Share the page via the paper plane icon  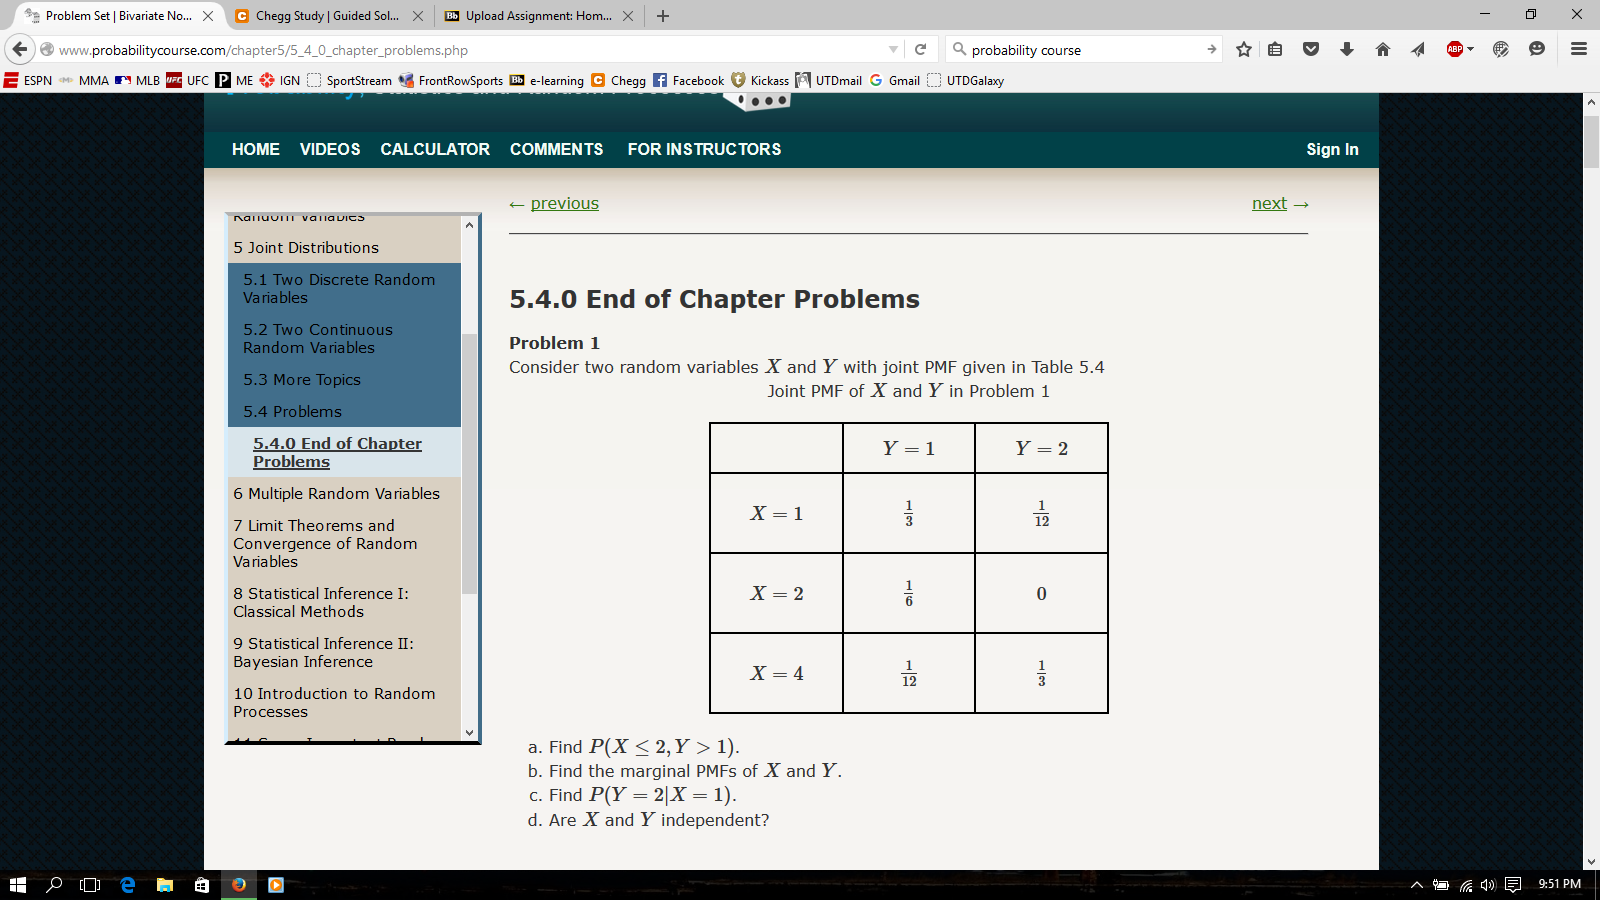point(1417,50)
